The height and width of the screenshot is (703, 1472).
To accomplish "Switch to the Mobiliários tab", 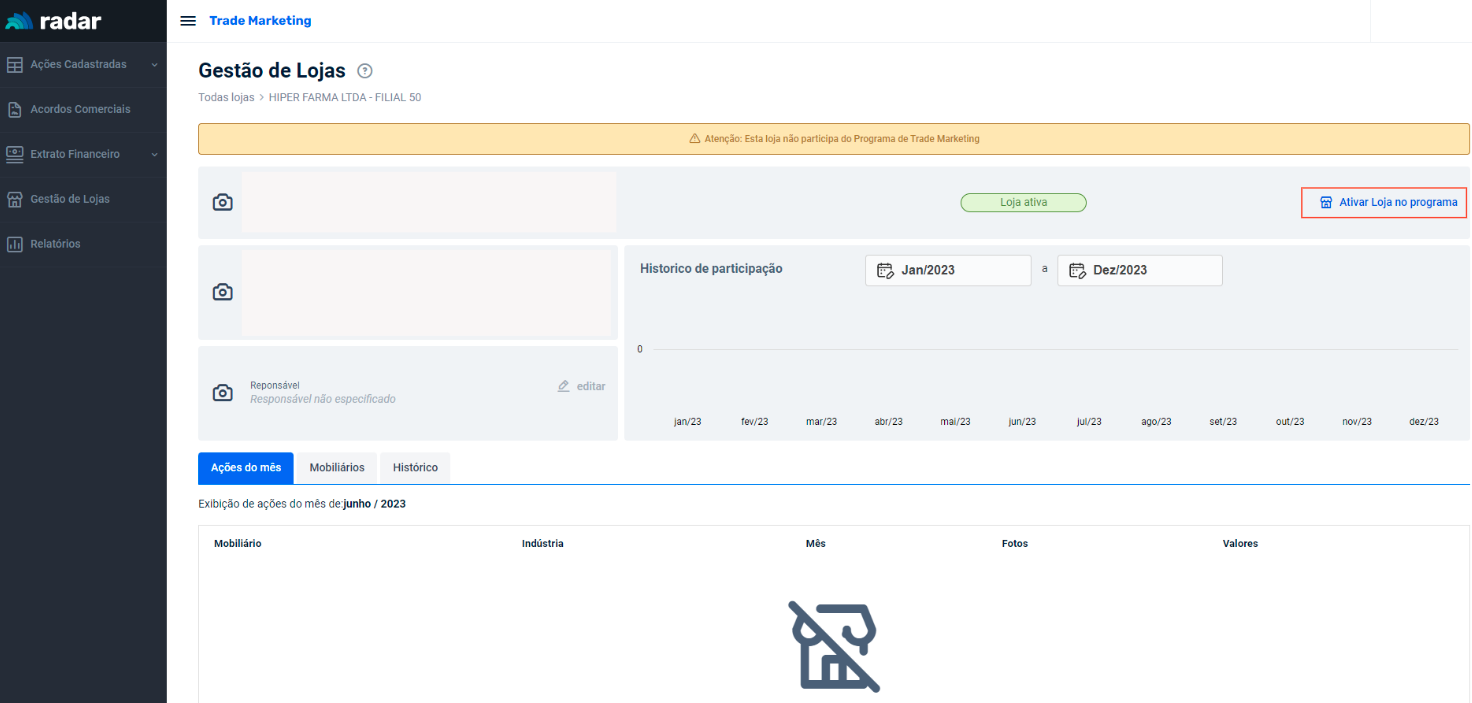I will [337, 468].
